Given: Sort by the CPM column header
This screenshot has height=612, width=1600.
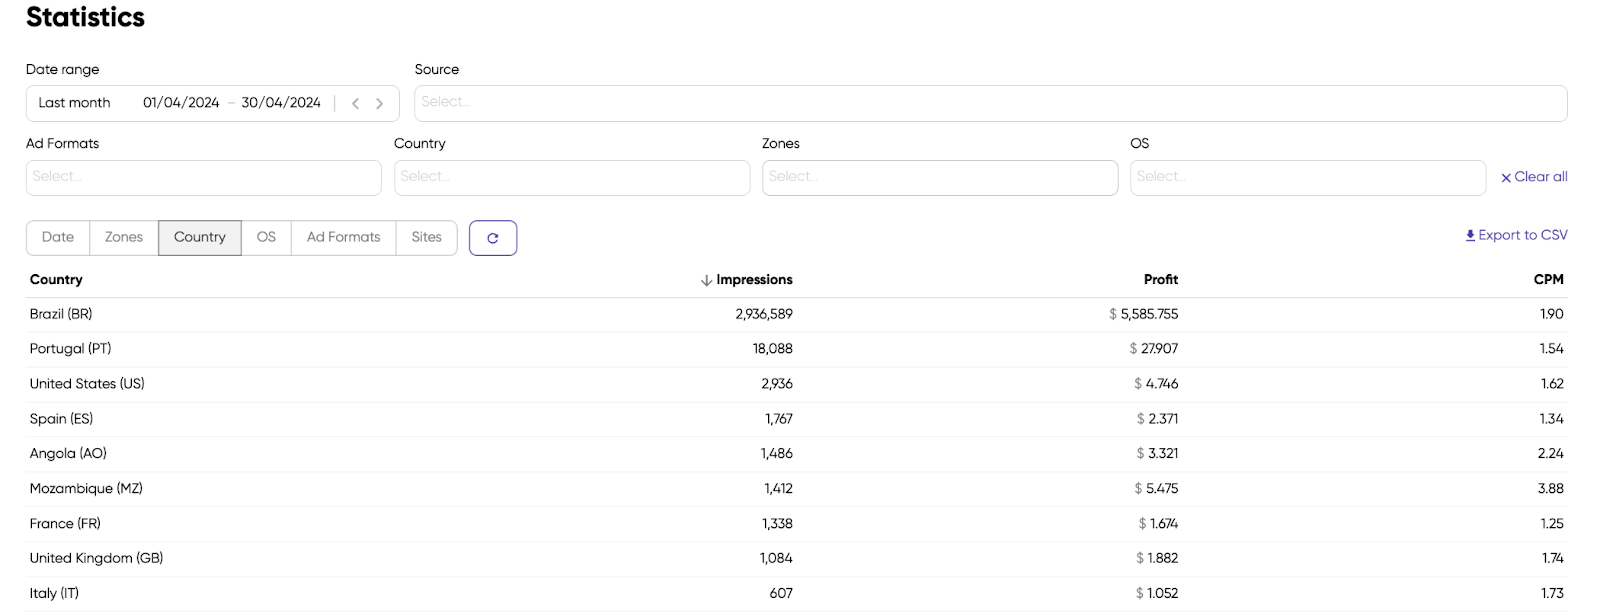Looking at the screenshot, I should 1548,280.
